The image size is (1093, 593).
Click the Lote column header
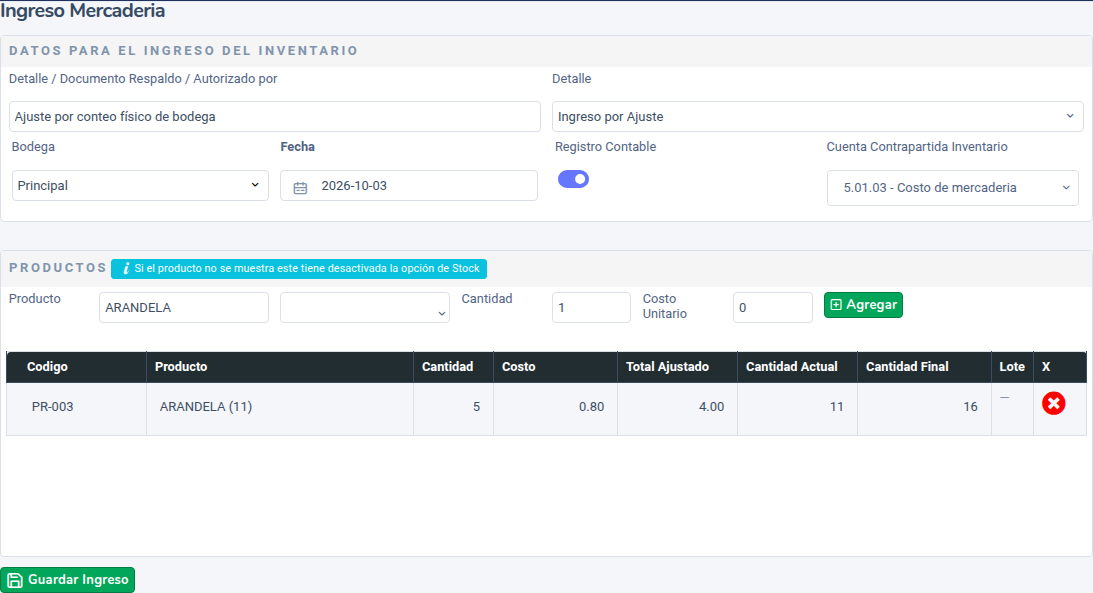coord(1012,367)
